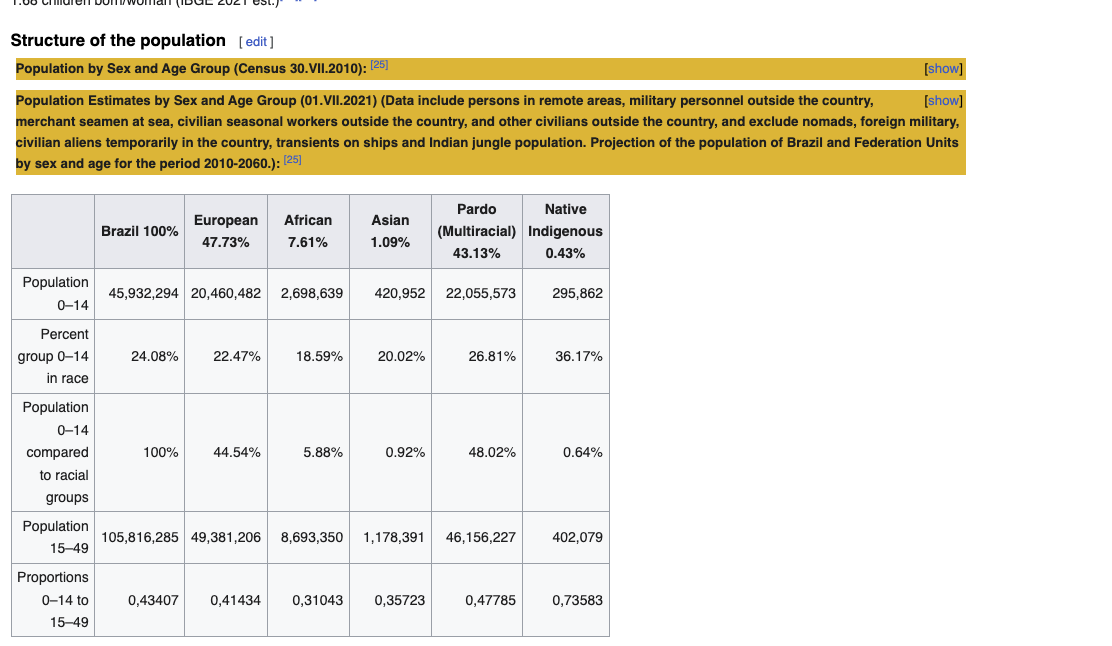Viewport: 1112px width, 646px height.
Task: Select the Pardo (Multiracial) 43.13% header
Action: coord(477,232)
